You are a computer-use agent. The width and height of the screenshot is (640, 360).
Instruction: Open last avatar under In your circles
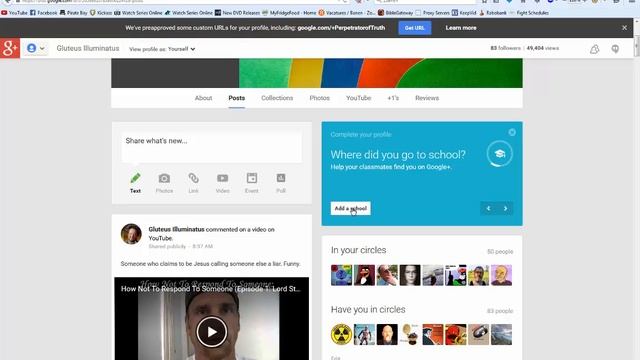501,275
